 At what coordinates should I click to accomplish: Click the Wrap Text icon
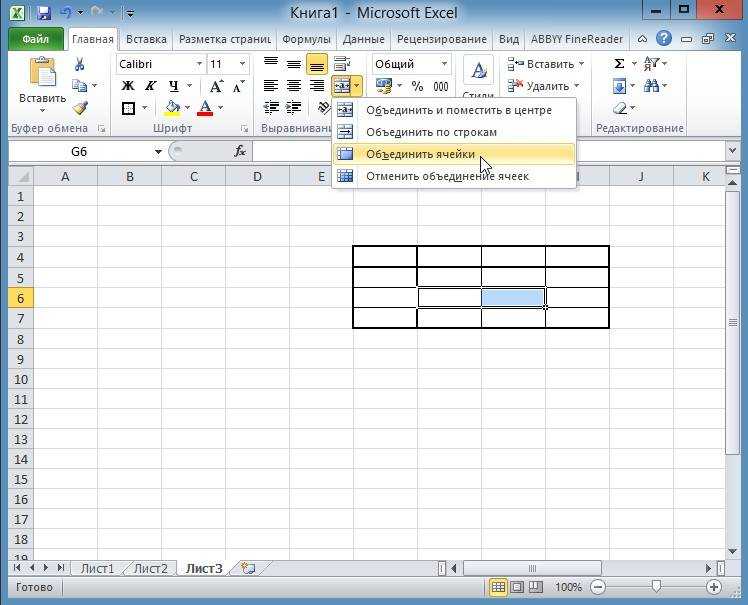point(342,63)
